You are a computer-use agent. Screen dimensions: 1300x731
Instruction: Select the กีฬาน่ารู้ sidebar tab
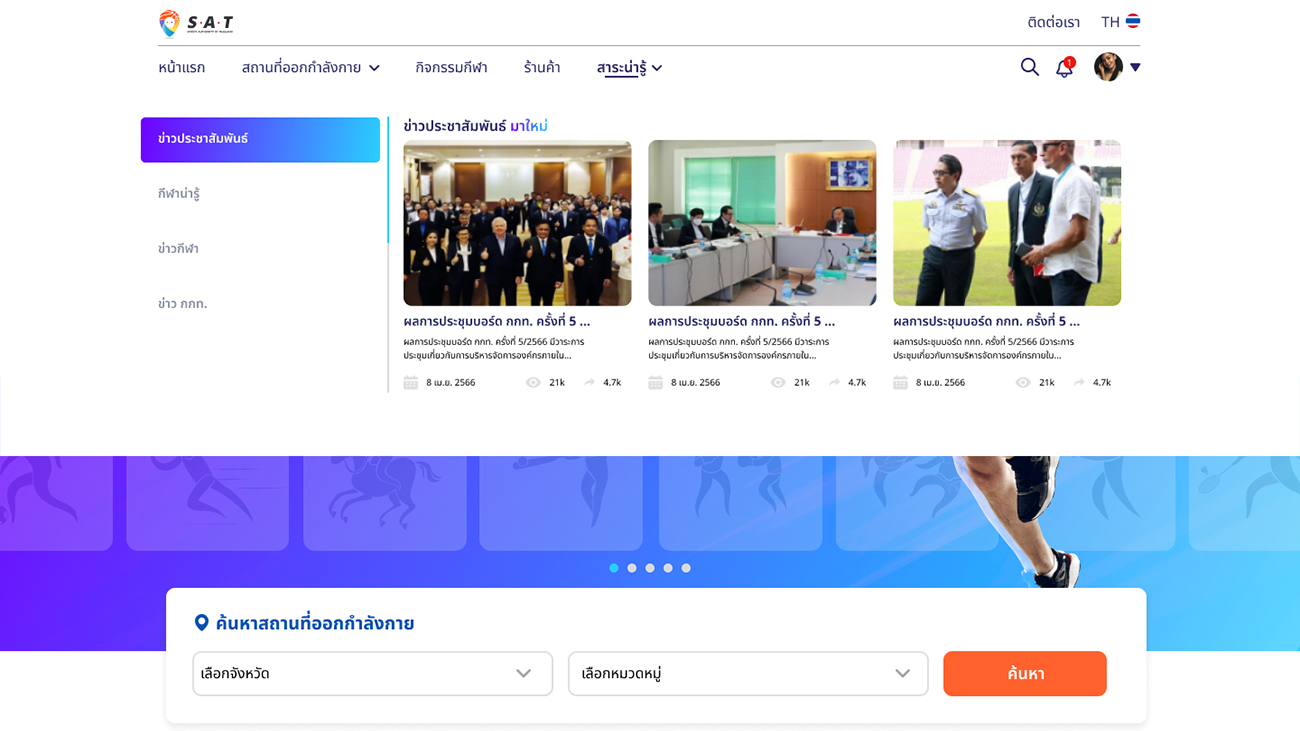tap(179, 194)
